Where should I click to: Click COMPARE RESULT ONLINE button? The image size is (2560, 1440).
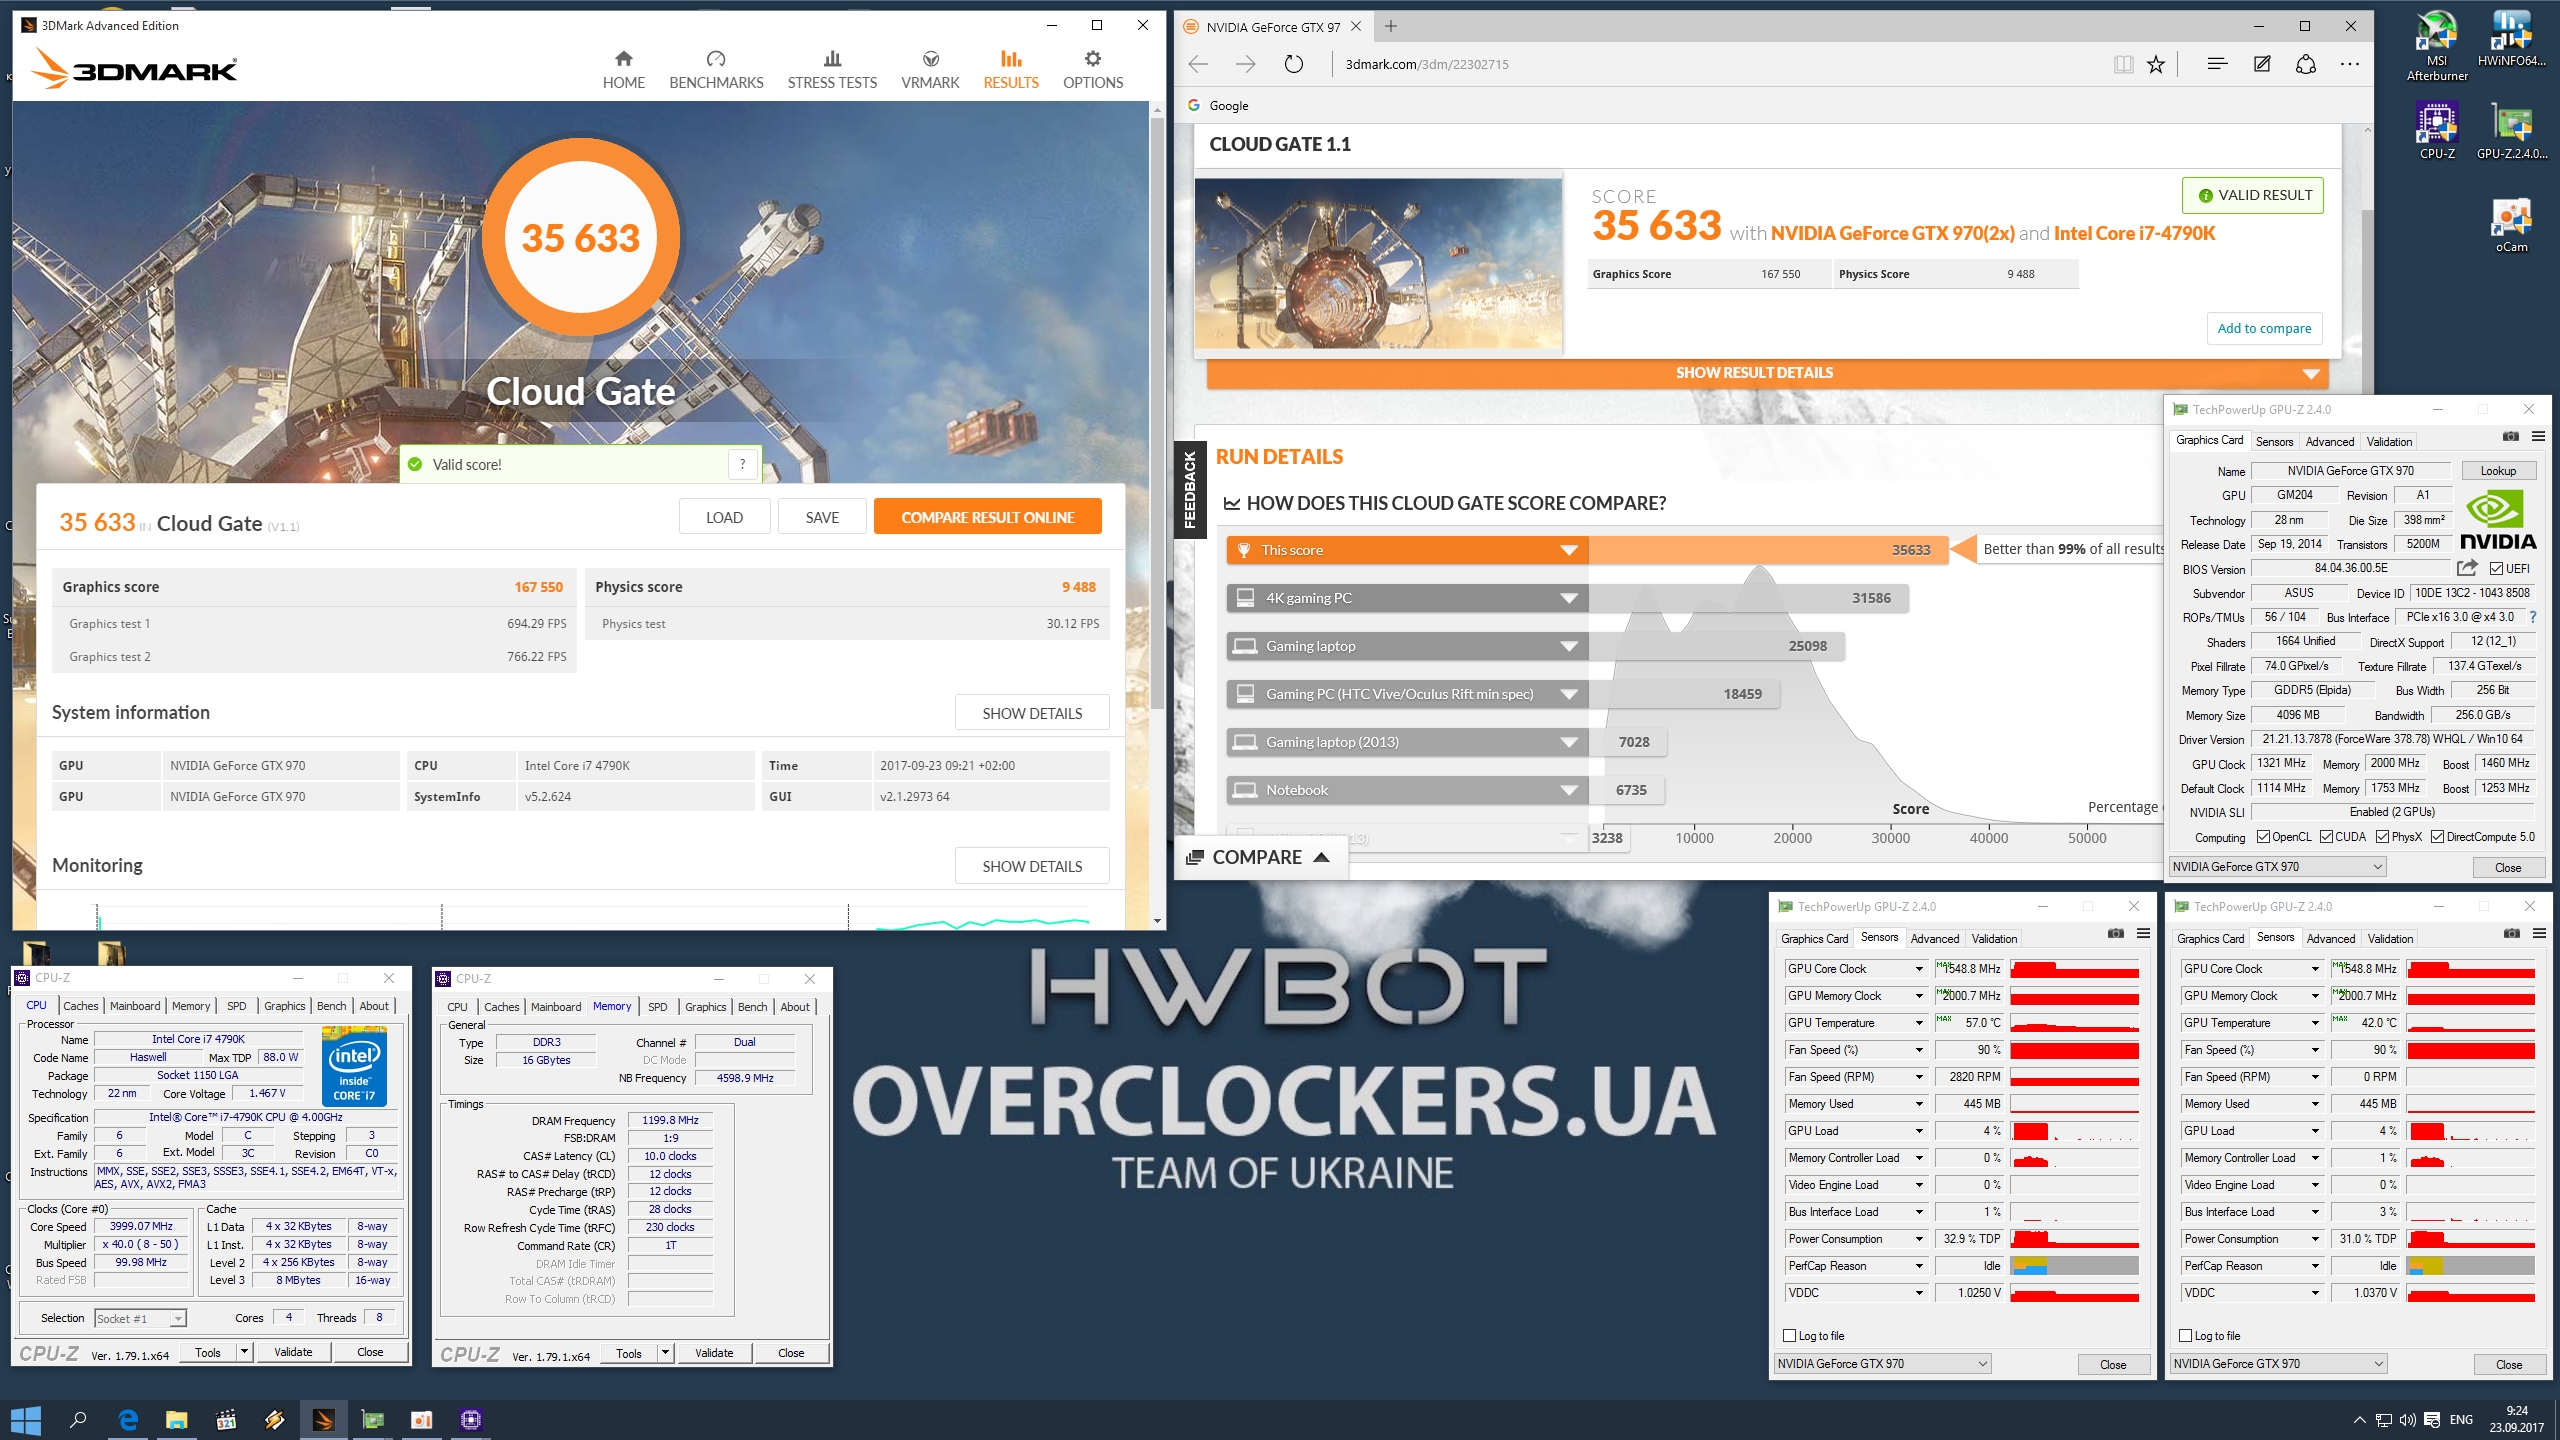coord(987,517)
